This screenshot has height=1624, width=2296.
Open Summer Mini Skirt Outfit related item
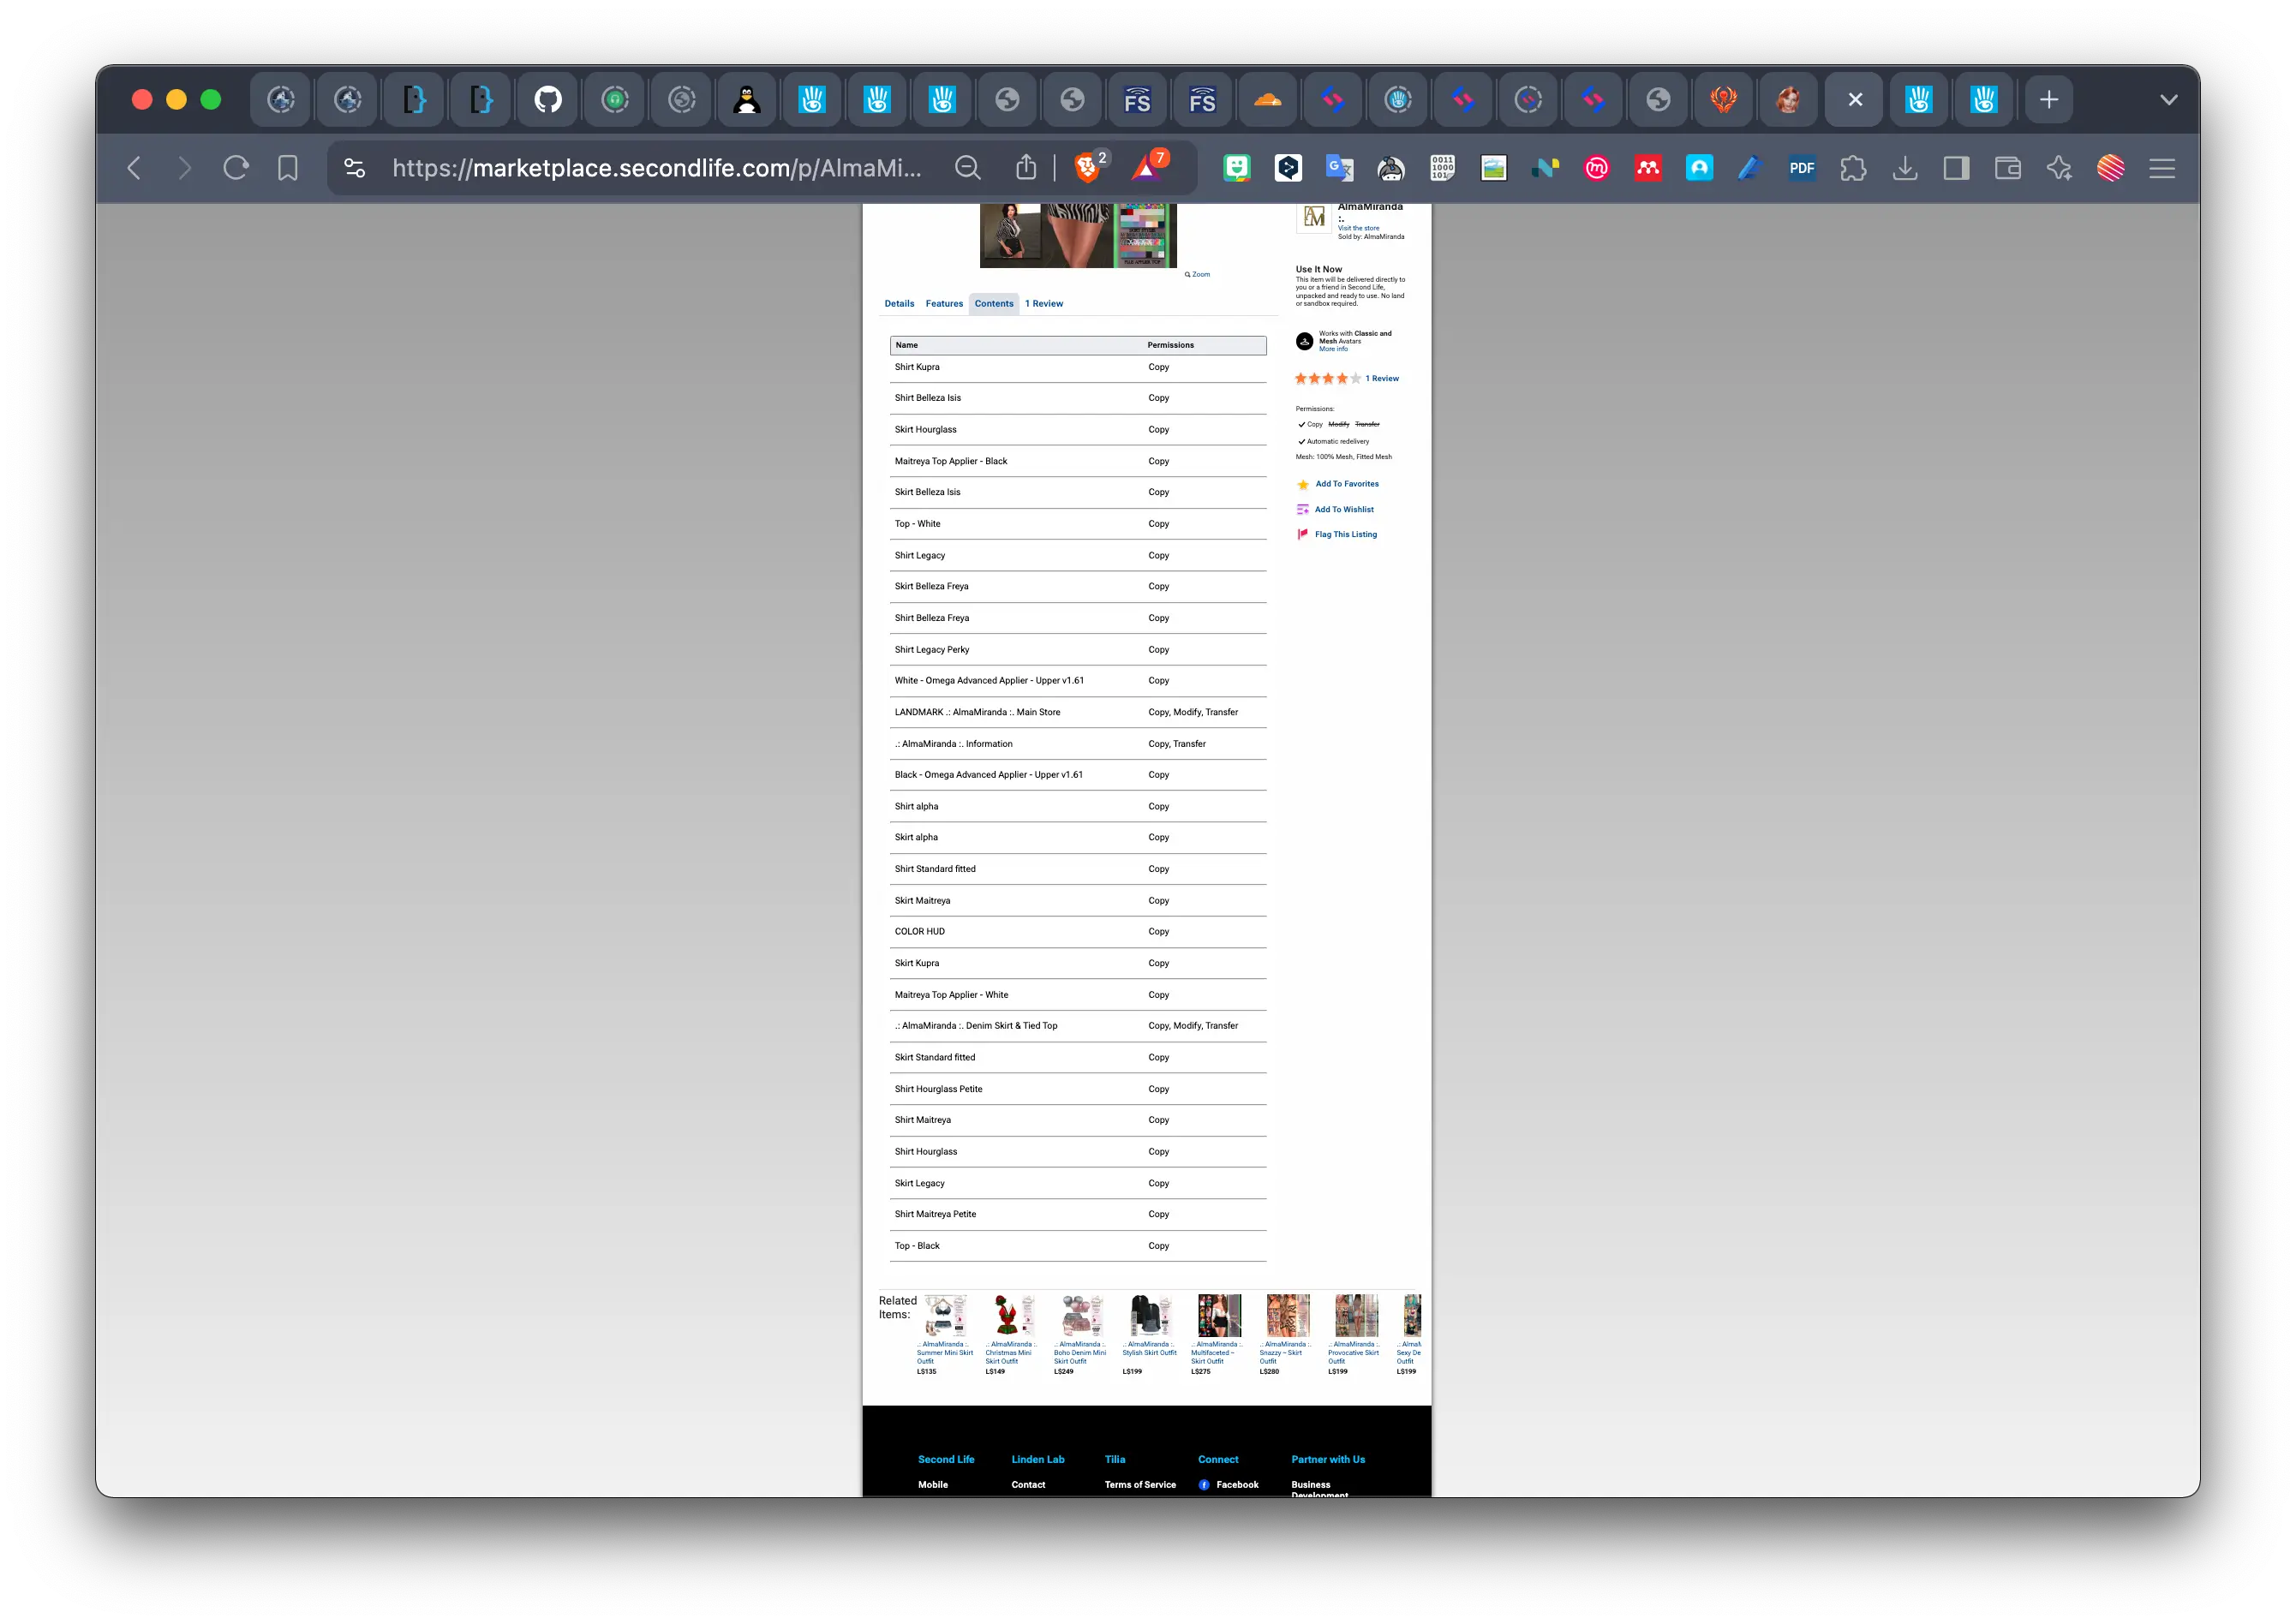945,1352
